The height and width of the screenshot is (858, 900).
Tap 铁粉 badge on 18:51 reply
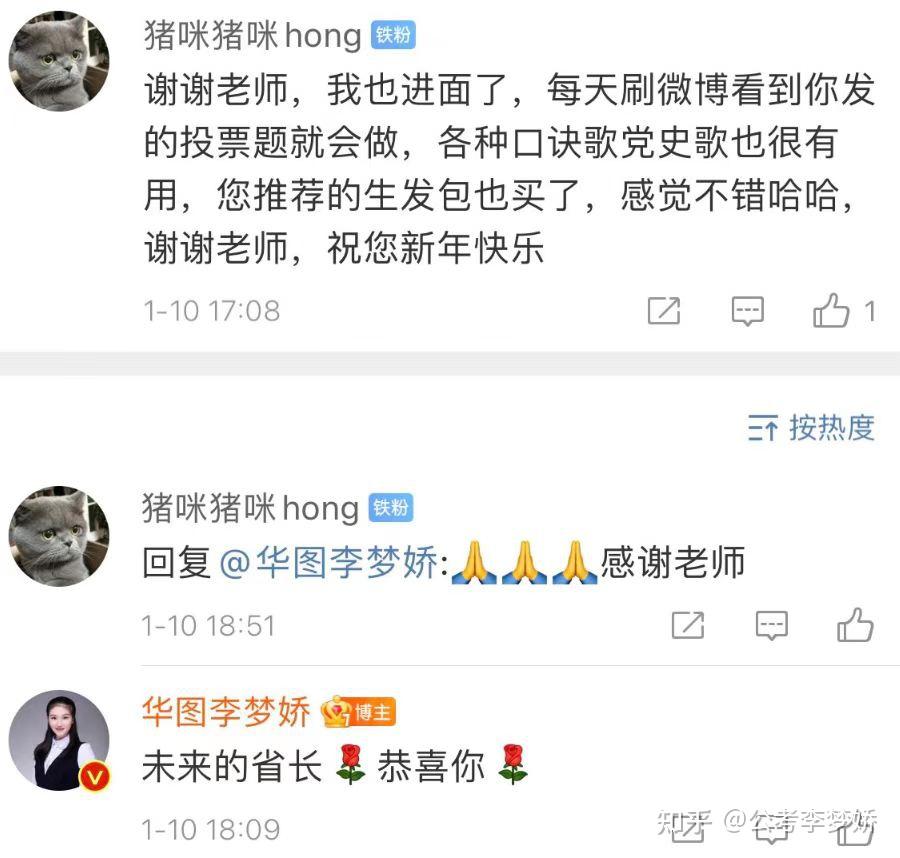[x=391, y=508]
